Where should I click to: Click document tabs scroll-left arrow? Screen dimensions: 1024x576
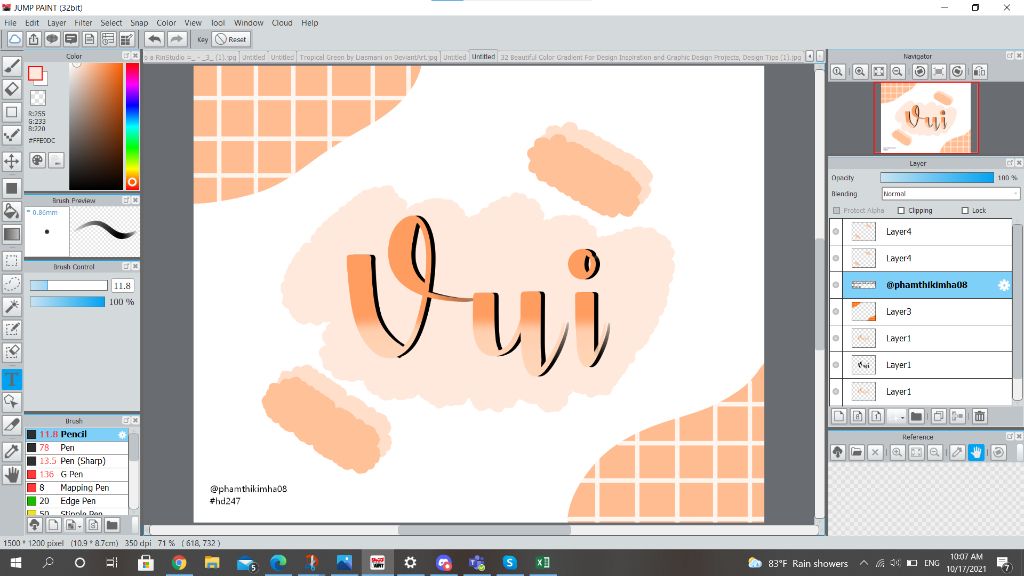(x=809, y=56)
